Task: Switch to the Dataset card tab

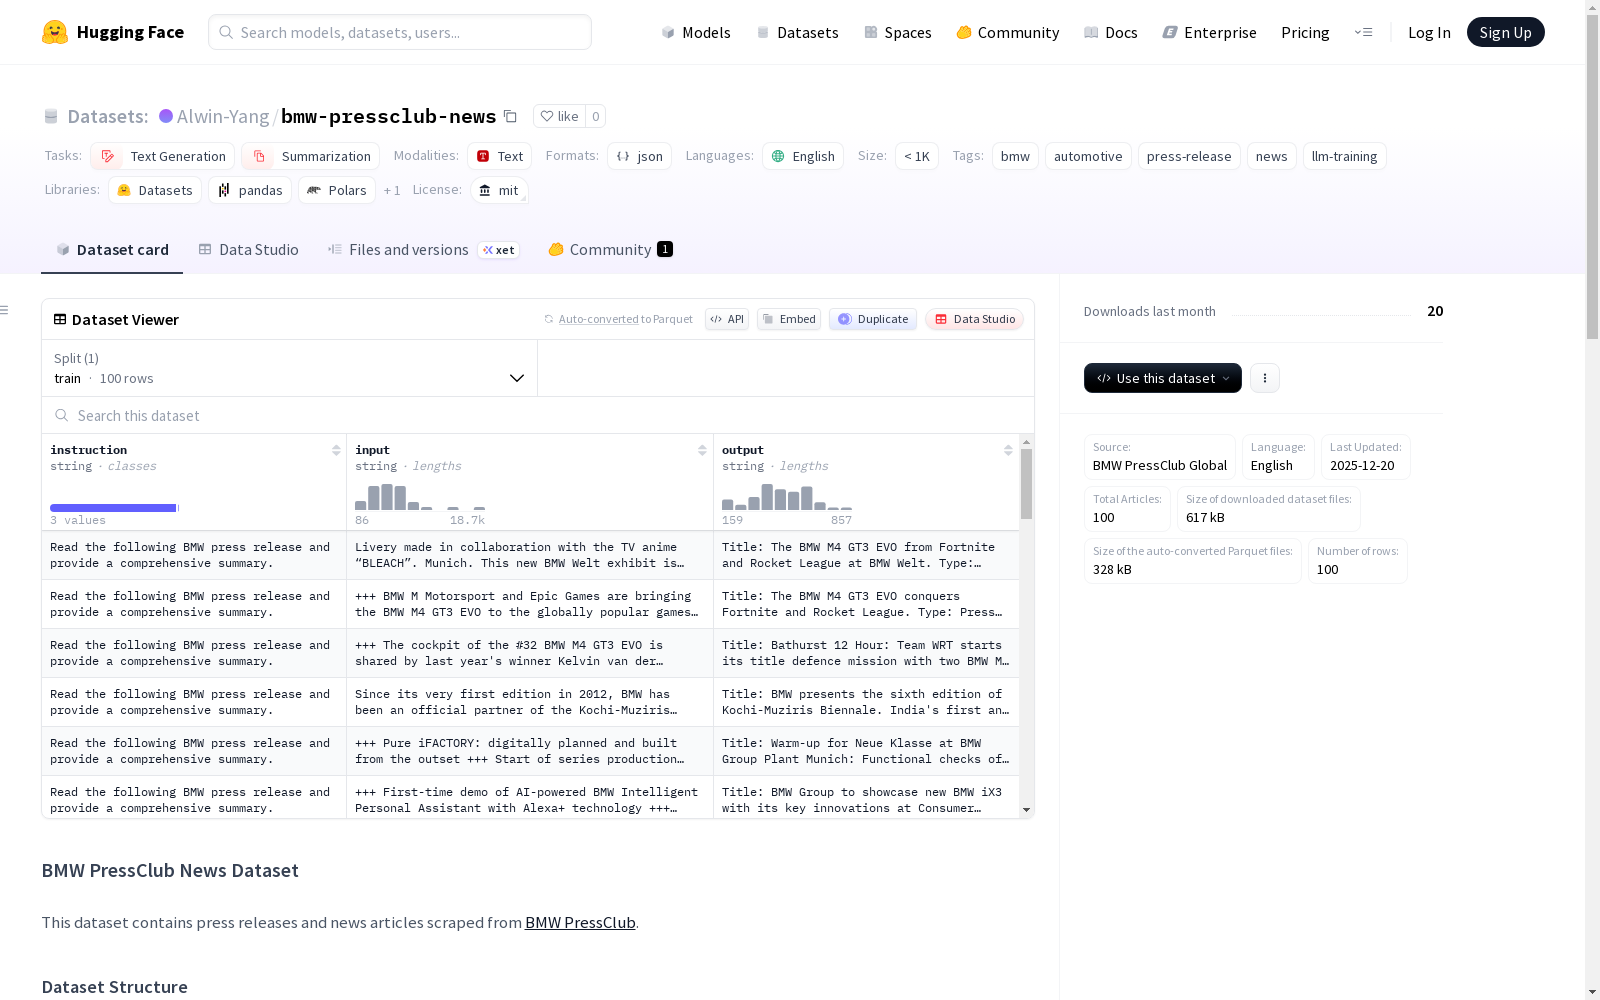Action: 112,250
